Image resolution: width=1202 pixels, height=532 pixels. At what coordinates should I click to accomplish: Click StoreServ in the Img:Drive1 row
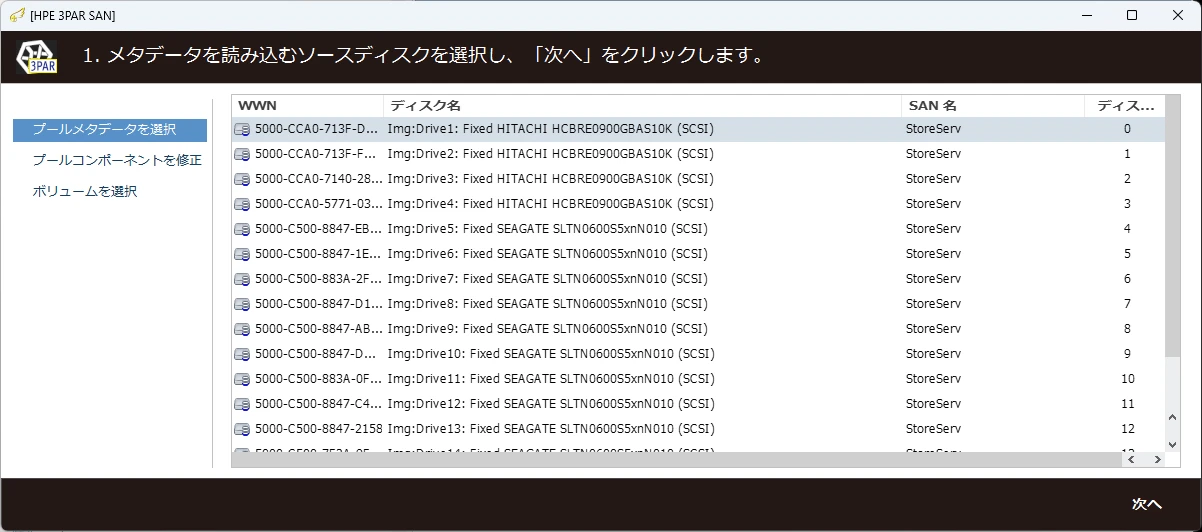[x=933, y=129]
